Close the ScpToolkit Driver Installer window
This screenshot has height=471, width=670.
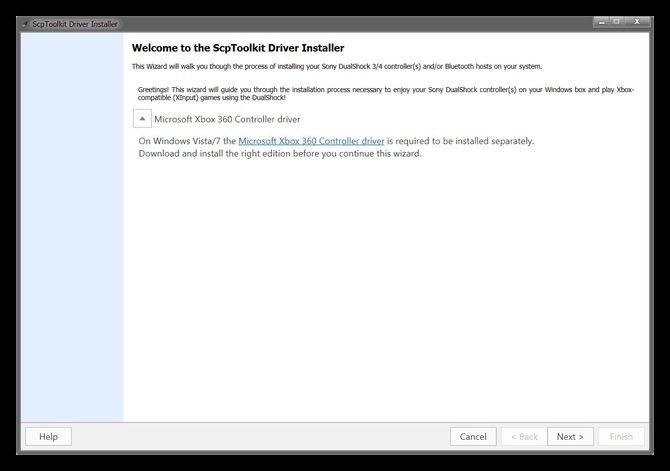pos(637,22)
